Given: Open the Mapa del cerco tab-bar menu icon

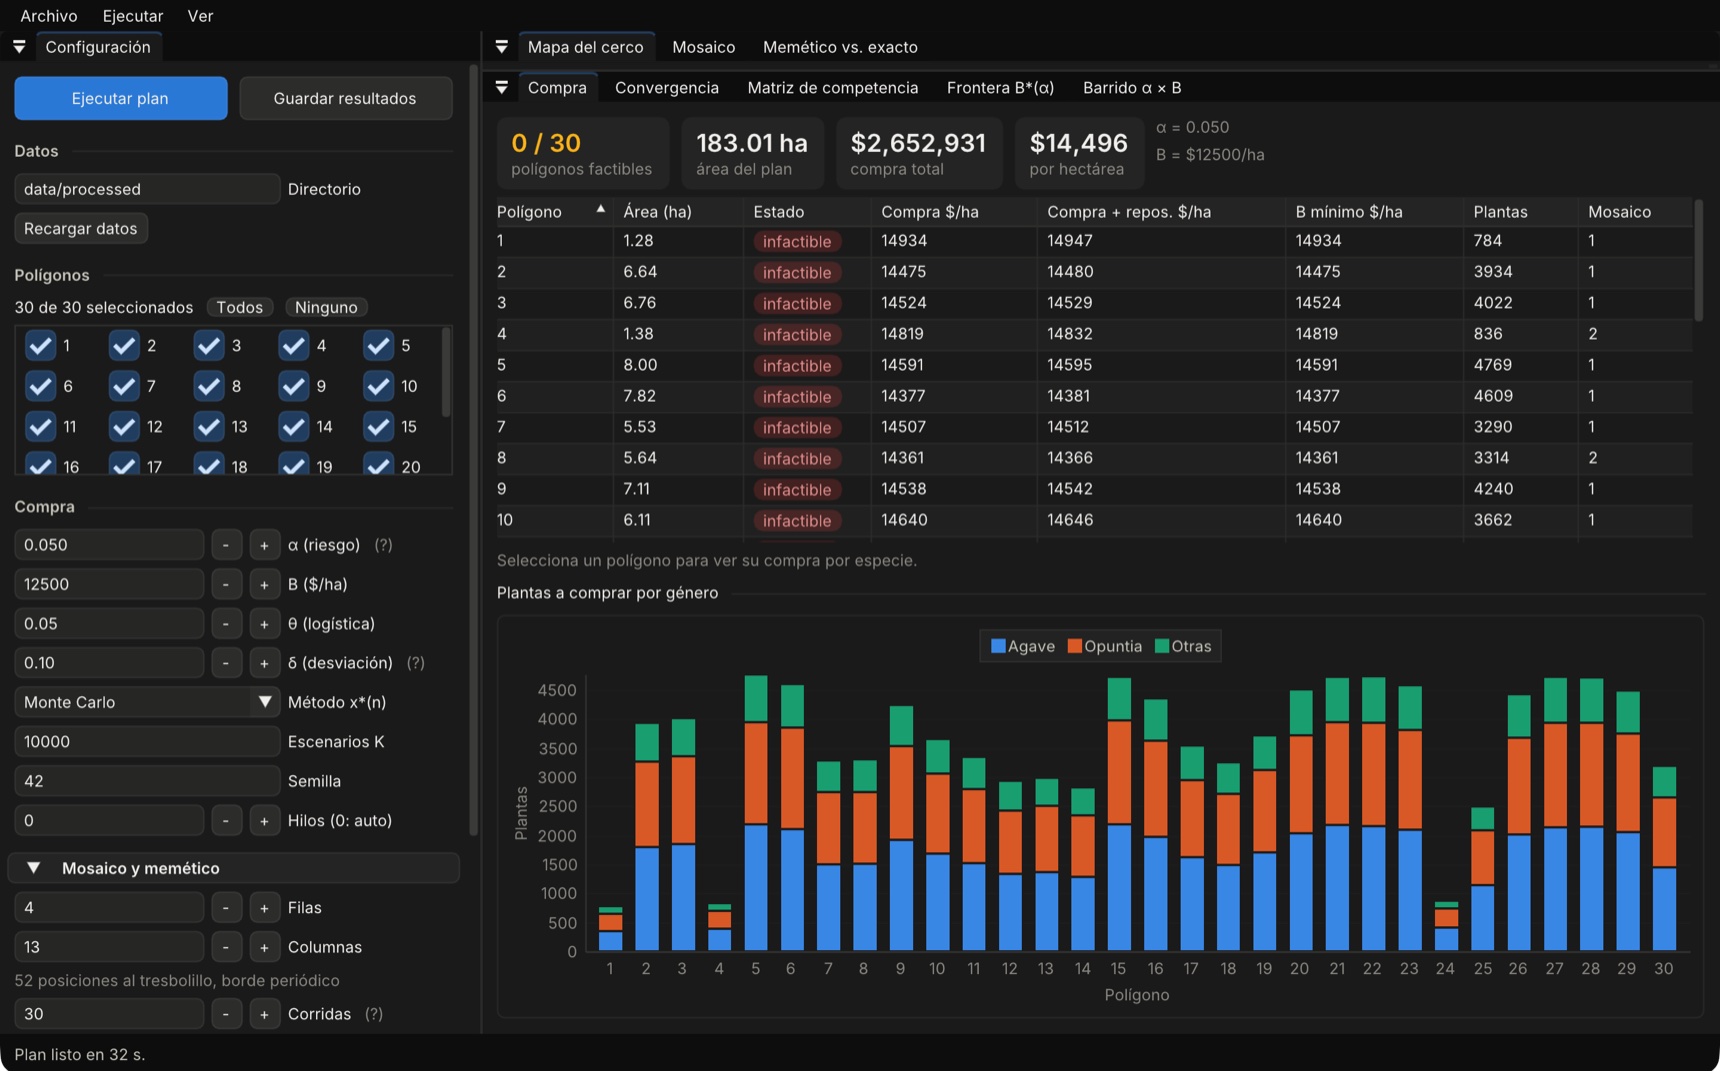Looking at the screenshot, I should 502,47.
